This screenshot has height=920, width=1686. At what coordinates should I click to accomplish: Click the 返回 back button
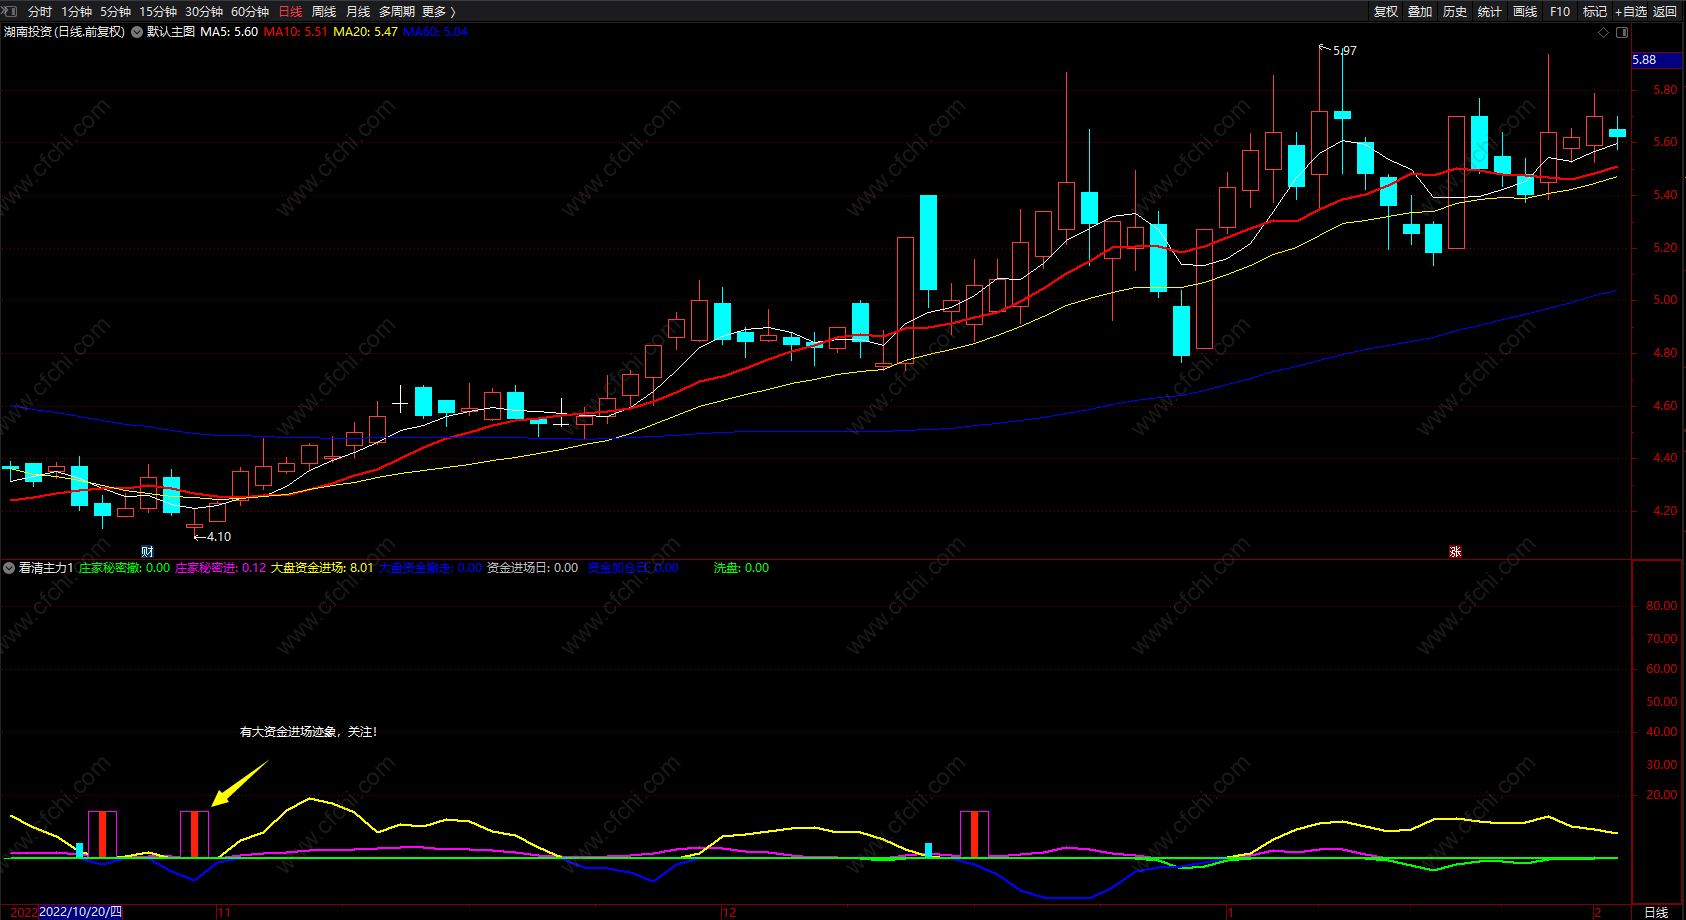click(x=1665, y=12)
